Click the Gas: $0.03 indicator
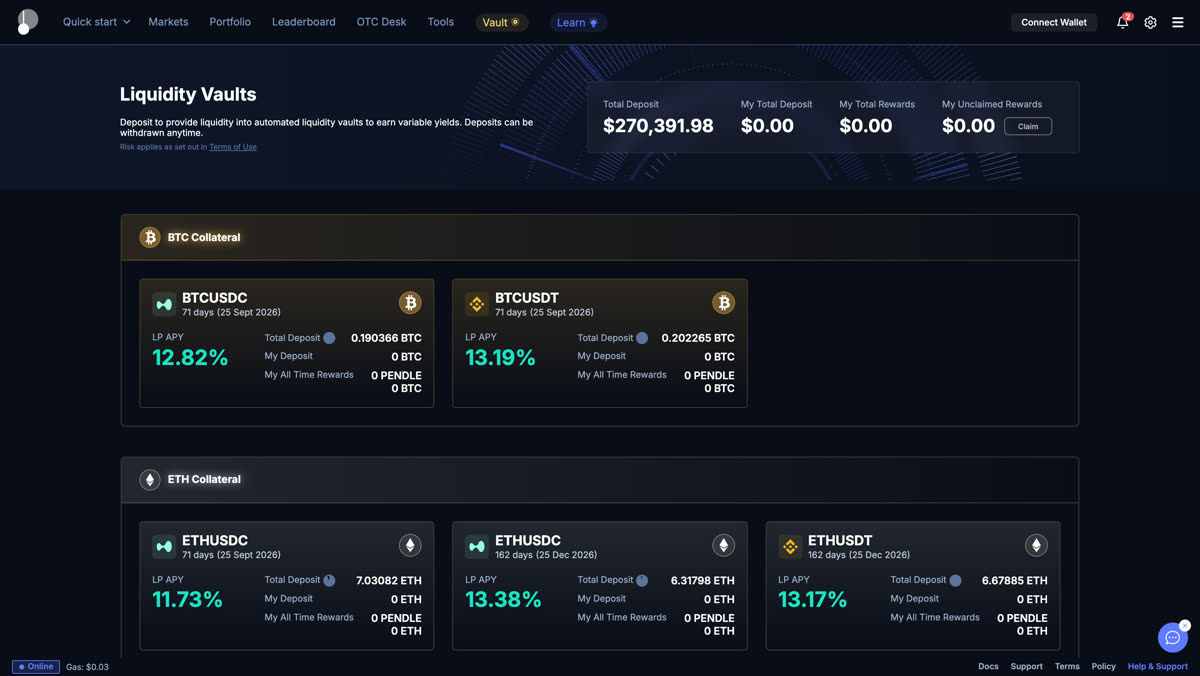1200x676 pixels. [87, 666]
